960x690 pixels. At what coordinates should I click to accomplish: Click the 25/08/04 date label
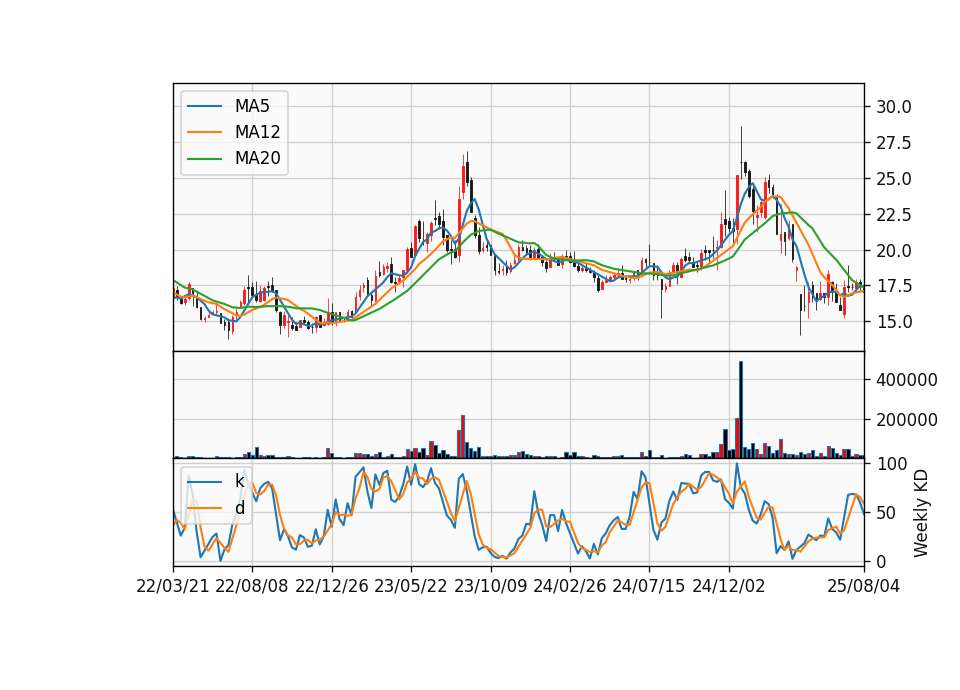(864, 586)
